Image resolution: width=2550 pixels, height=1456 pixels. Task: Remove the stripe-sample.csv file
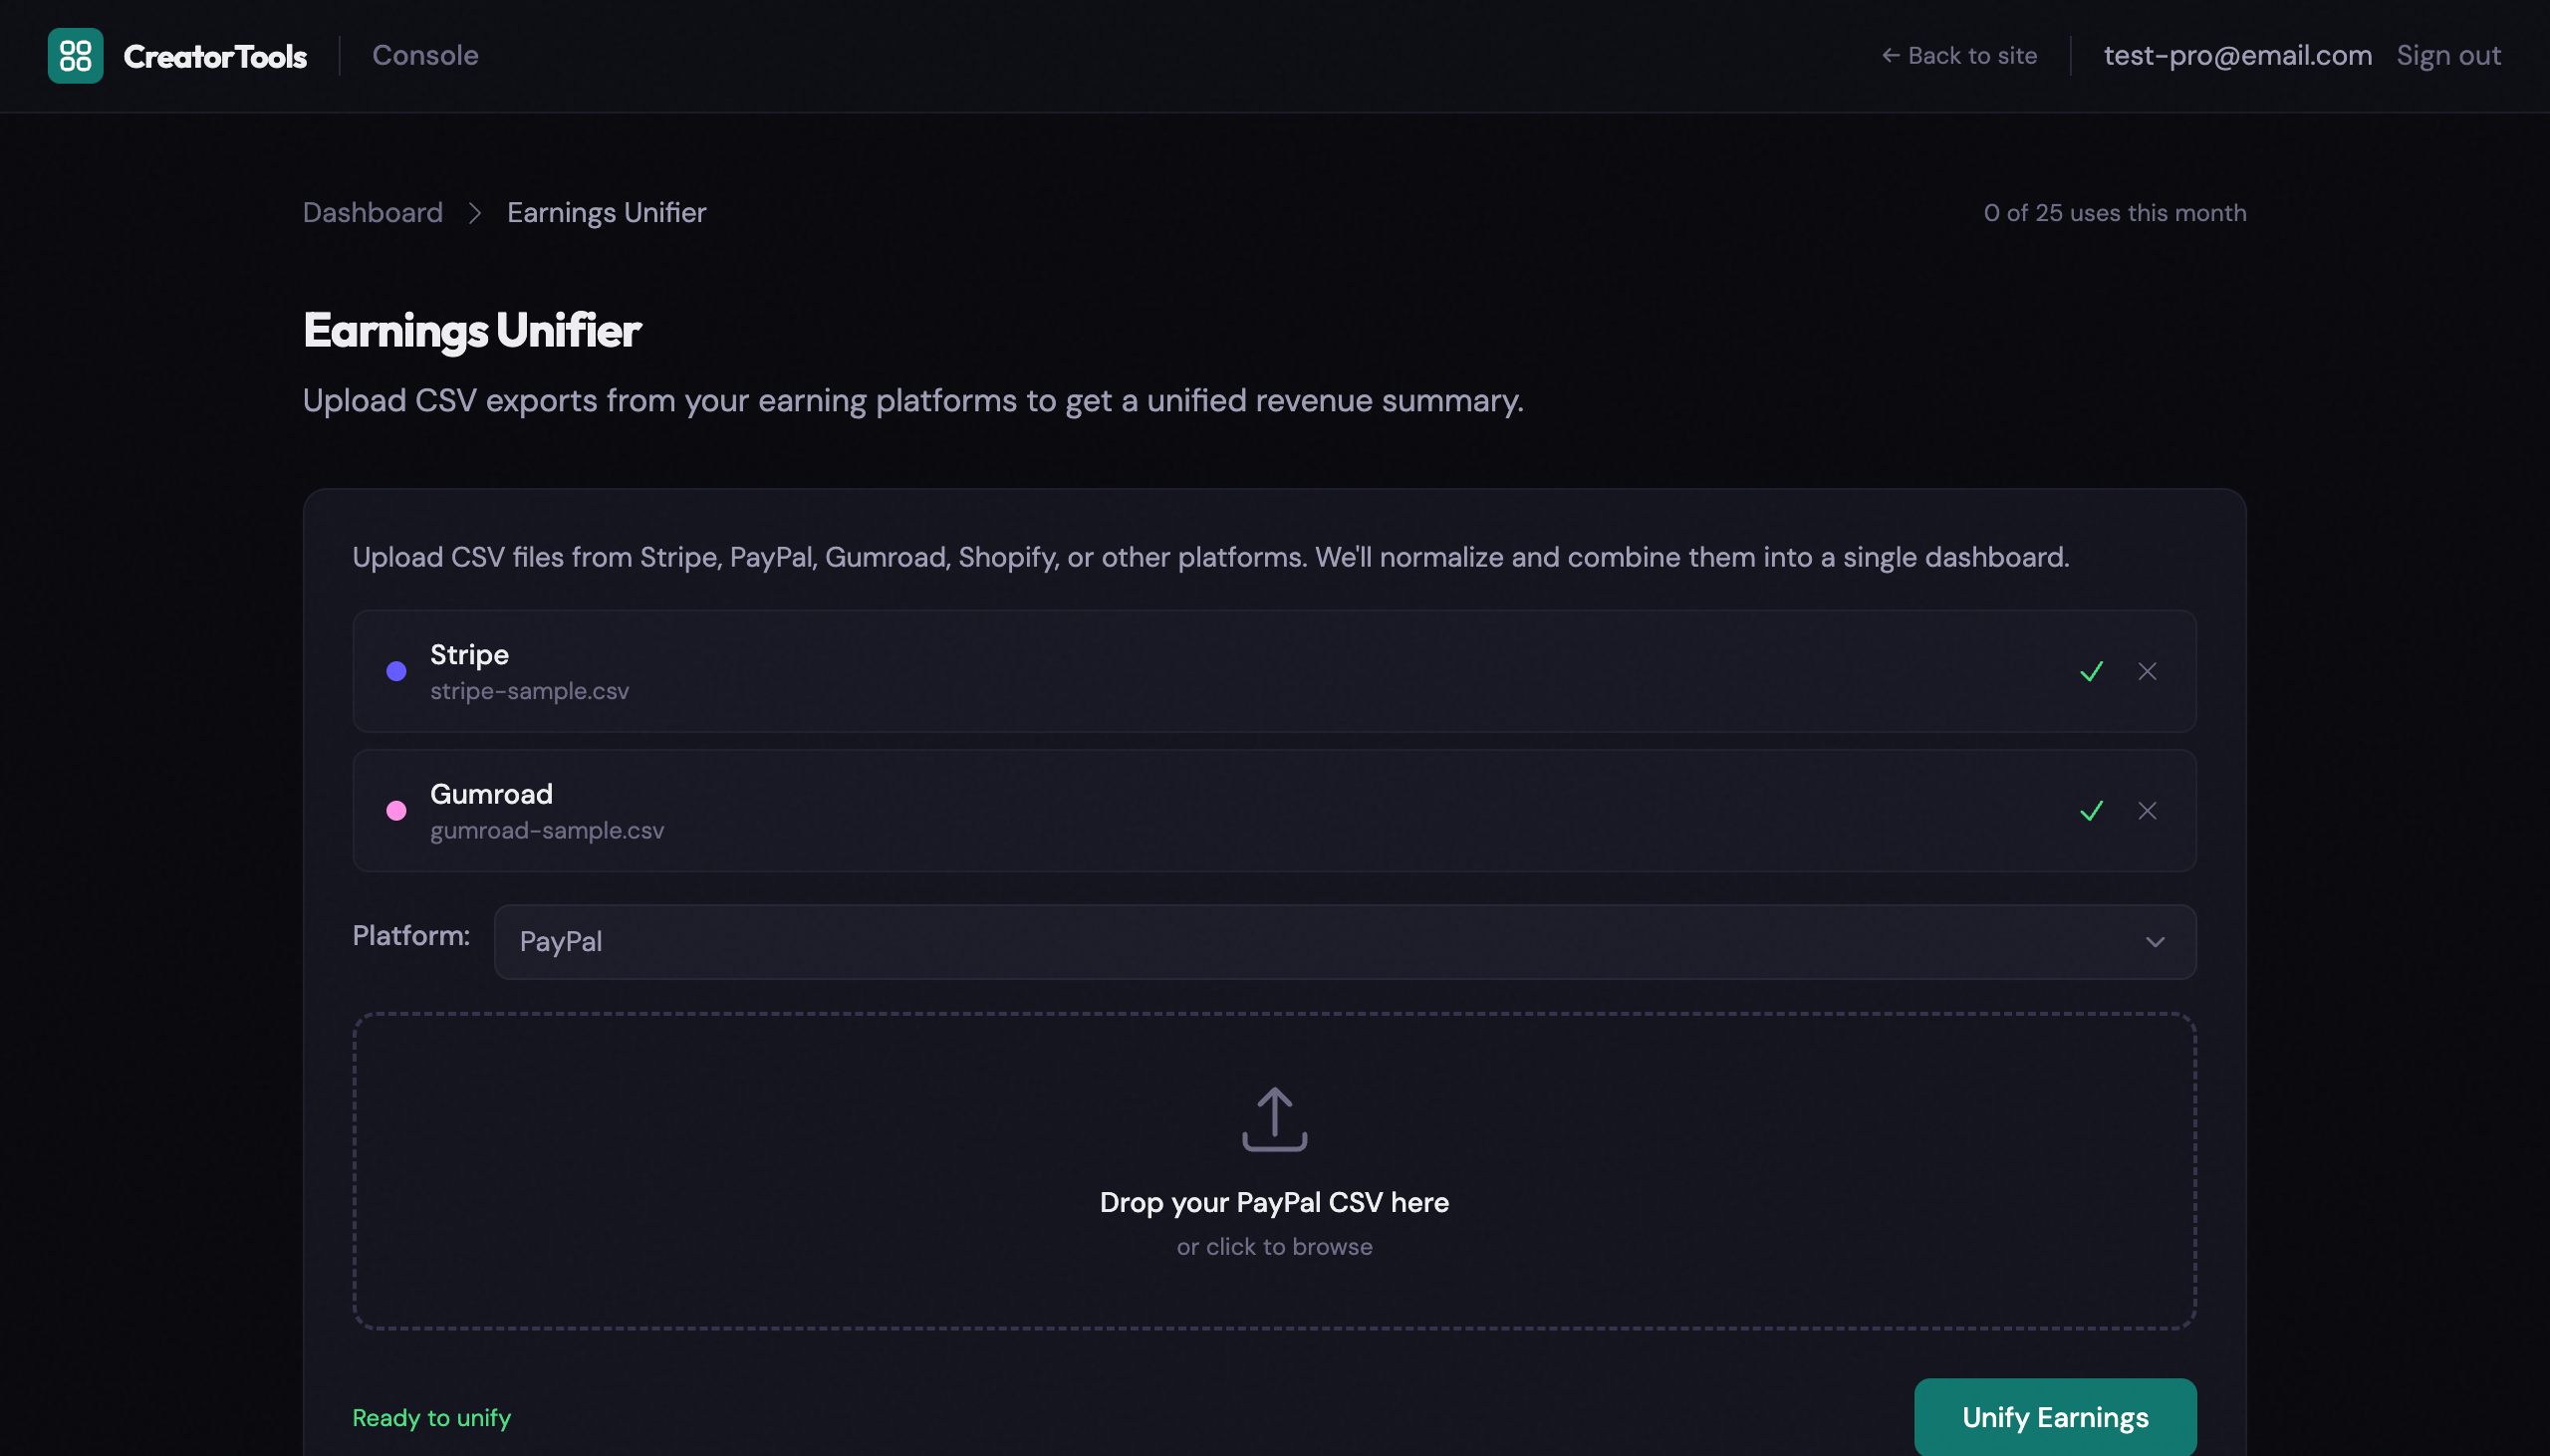click(2147, 671)
